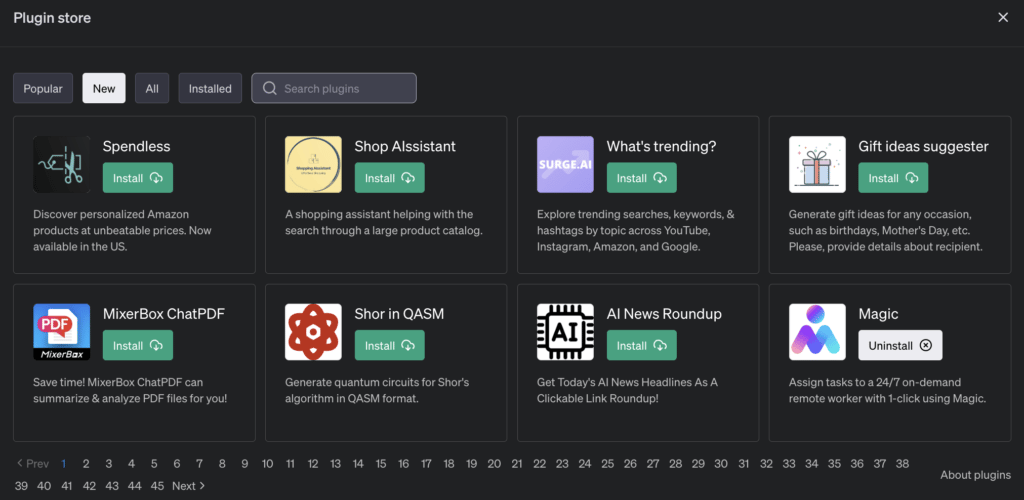Close the Plugin store dialog
The width and height of the screenshot is (1024, 500).
[x=1003, y=17]
